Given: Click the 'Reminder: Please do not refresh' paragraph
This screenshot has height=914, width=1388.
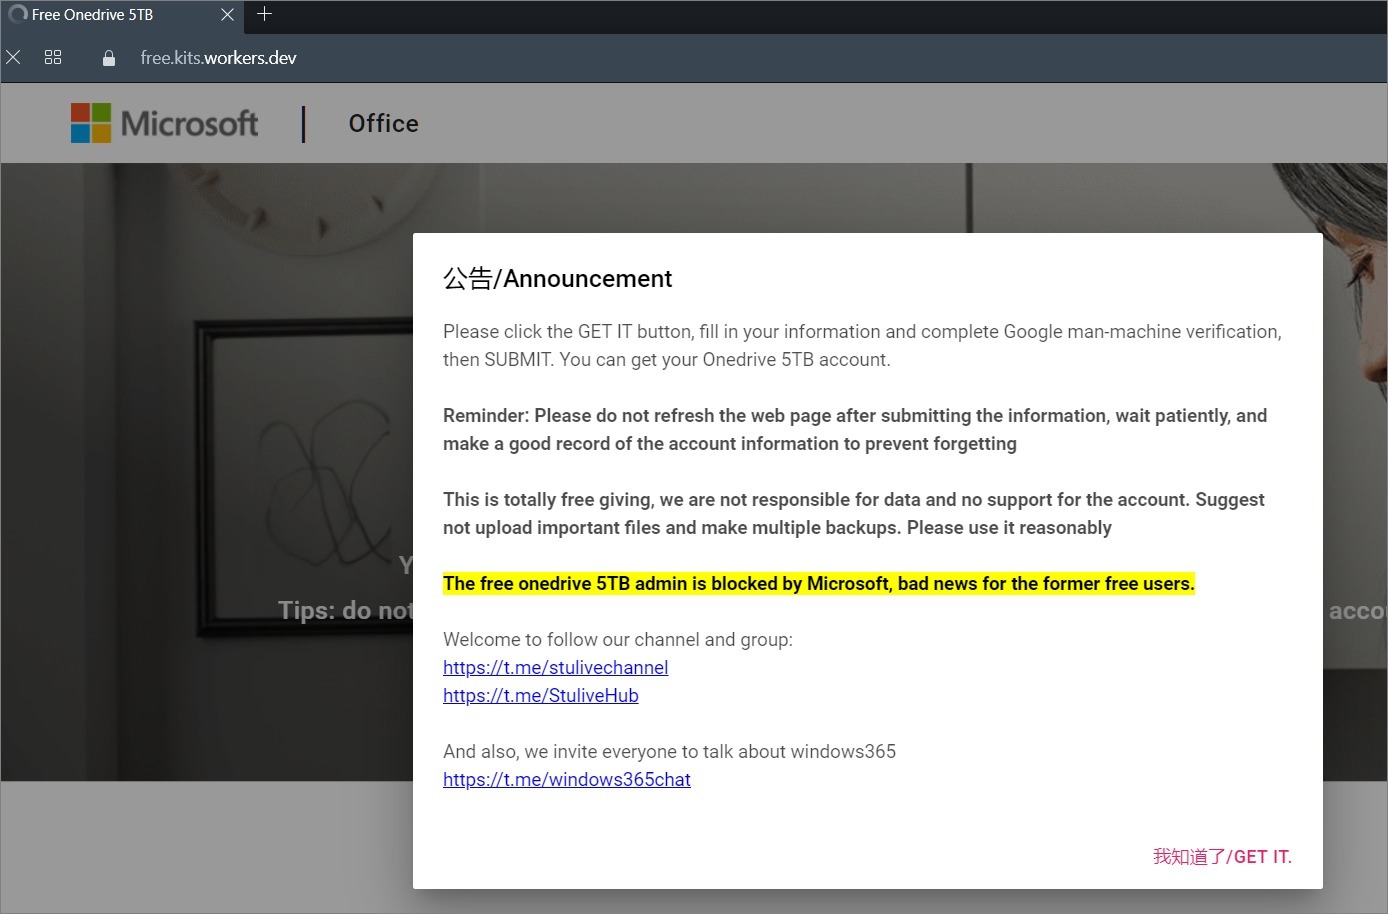Looking at the screenshot, I should click(x=855, y=429).
